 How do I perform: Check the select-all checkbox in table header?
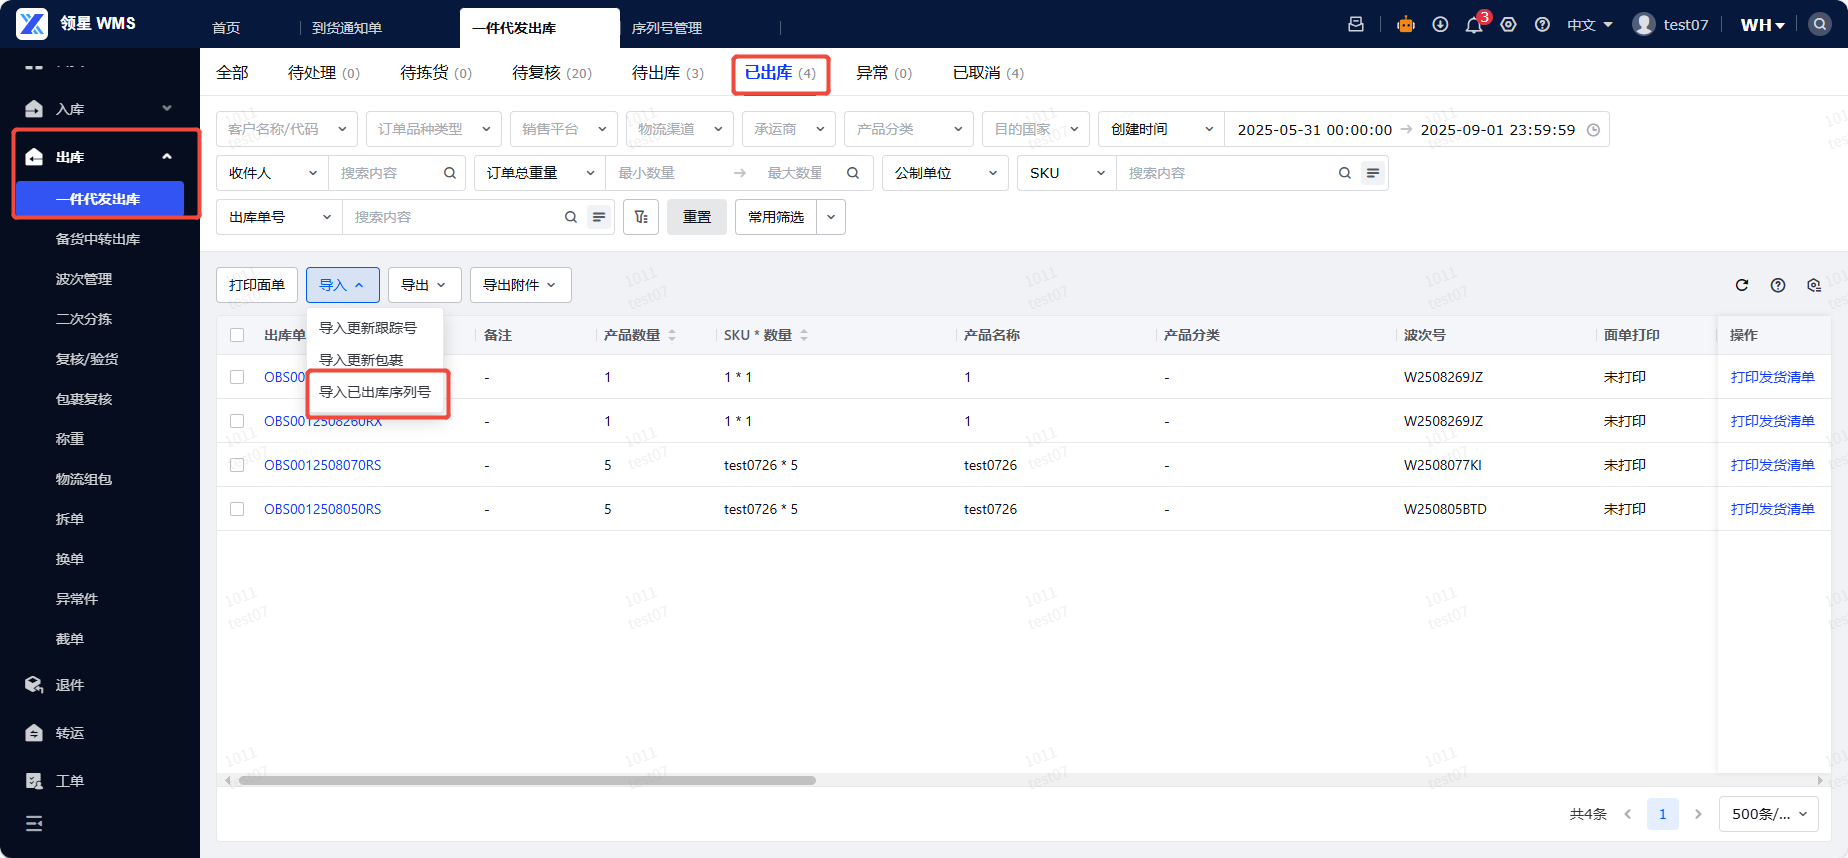tap(237, 335)
